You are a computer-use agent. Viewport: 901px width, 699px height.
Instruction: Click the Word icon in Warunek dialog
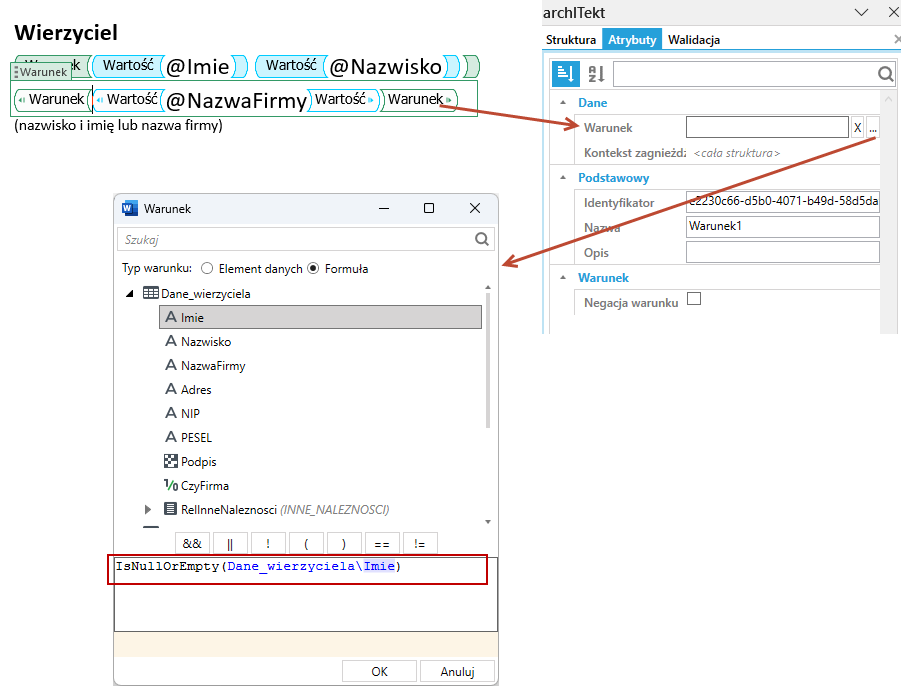[130, 208]
